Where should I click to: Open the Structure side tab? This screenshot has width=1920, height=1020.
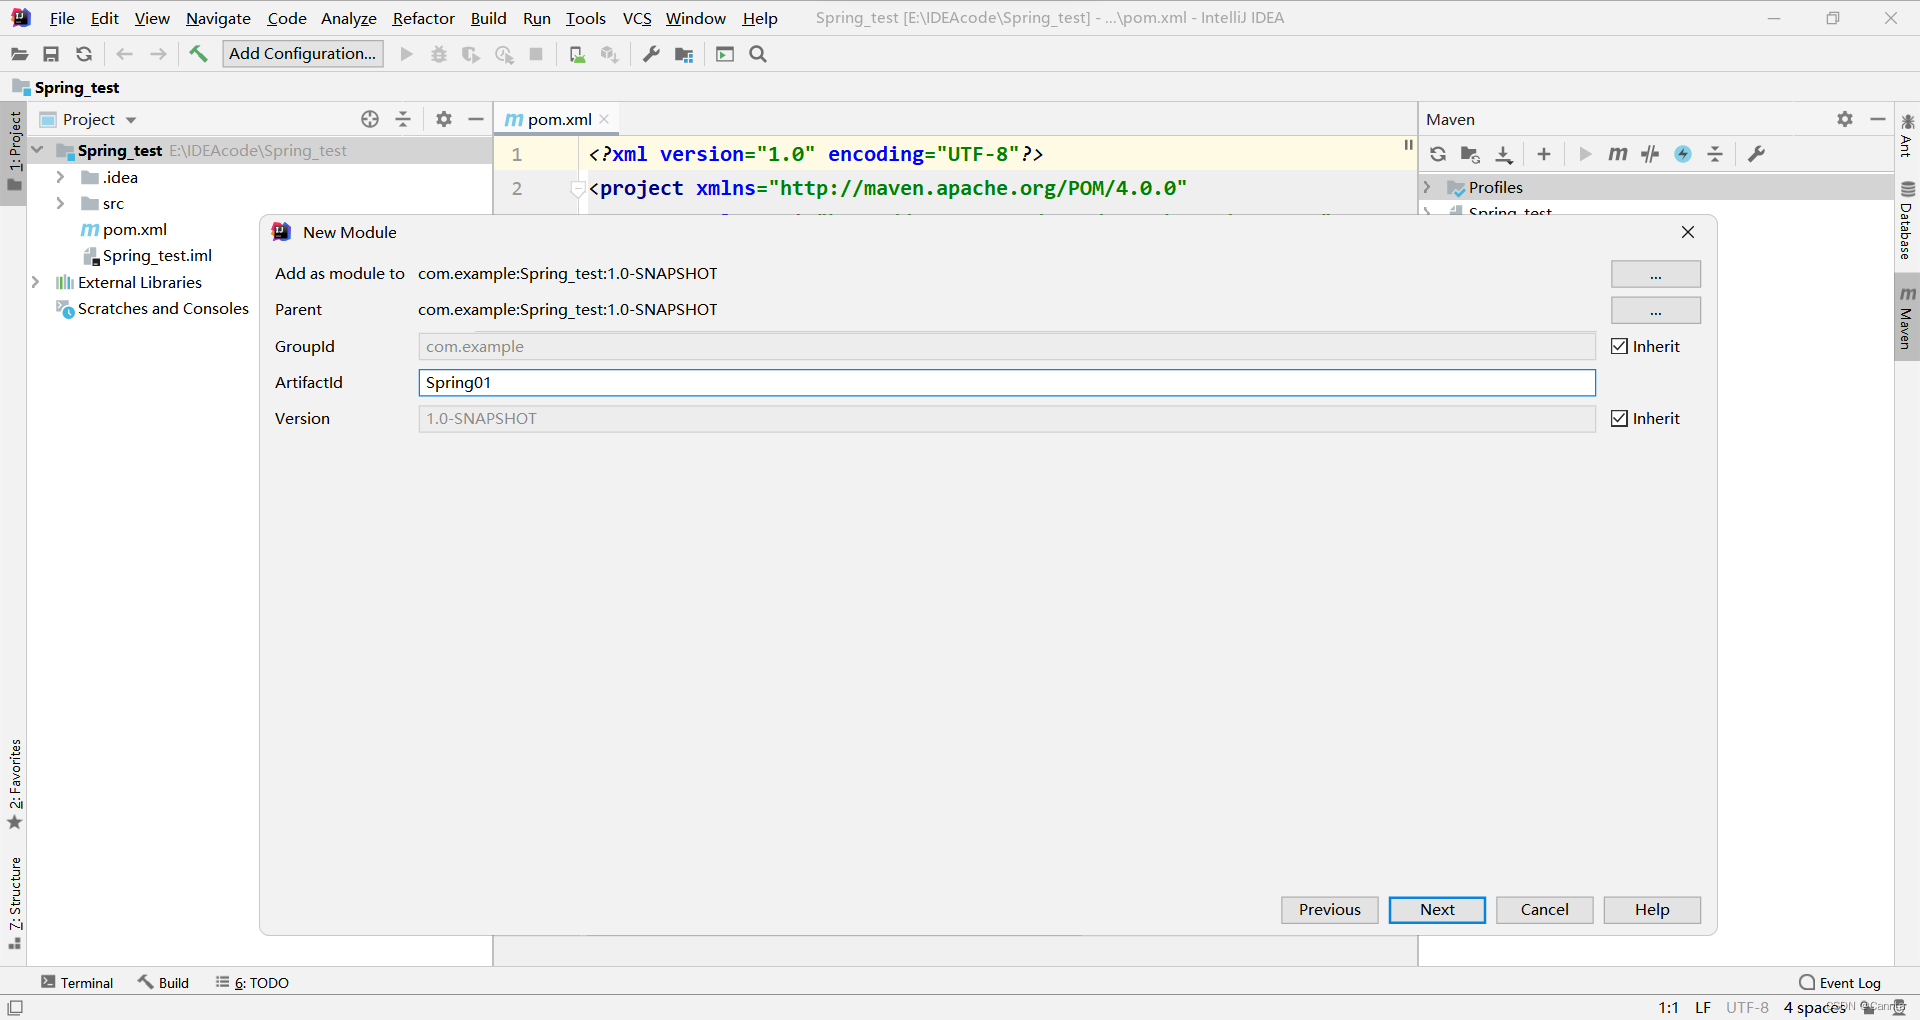tap(15, 903)
